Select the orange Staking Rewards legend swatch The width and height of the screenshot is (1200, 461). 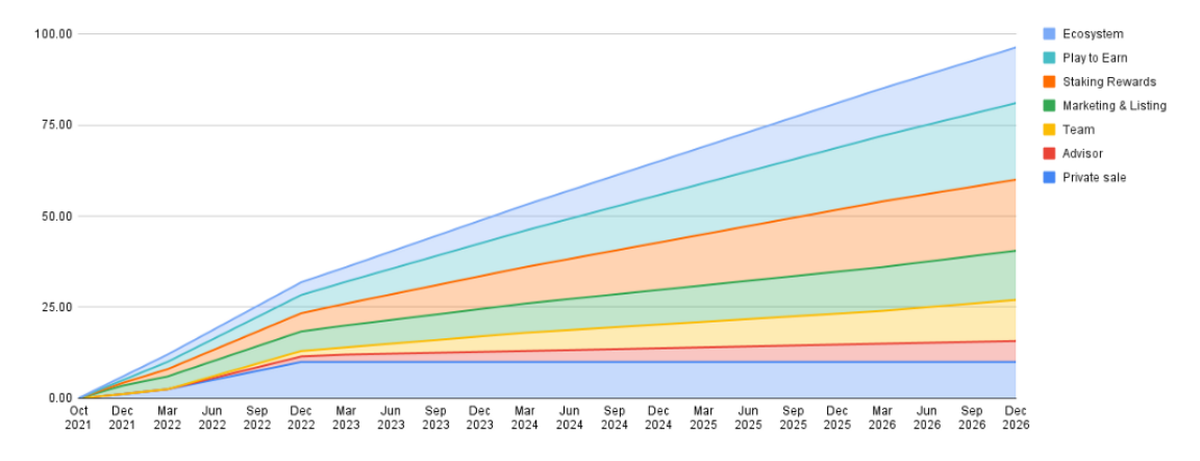pos(1049,82)
